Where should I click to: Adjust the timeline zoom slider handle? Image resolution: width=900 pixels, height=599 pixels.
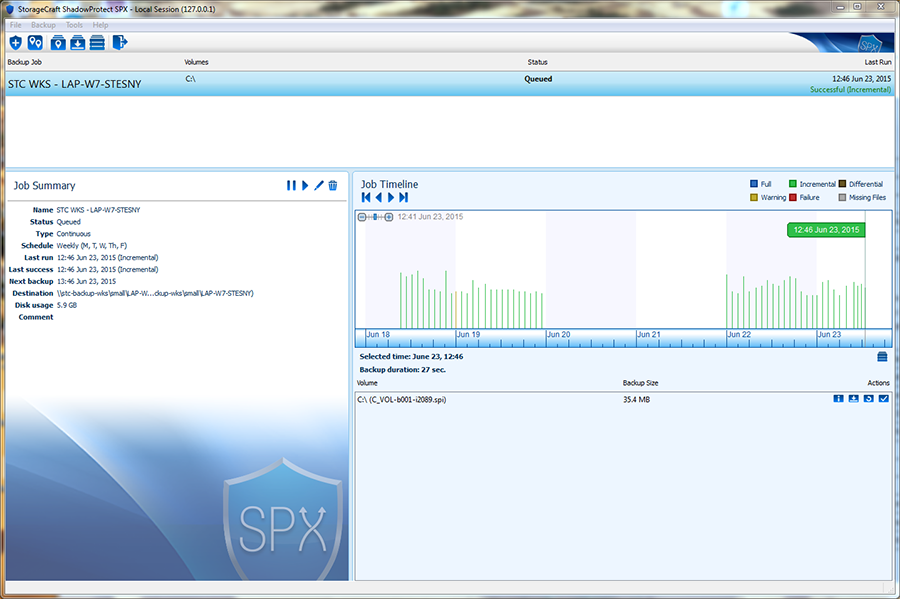click(375, 217)
